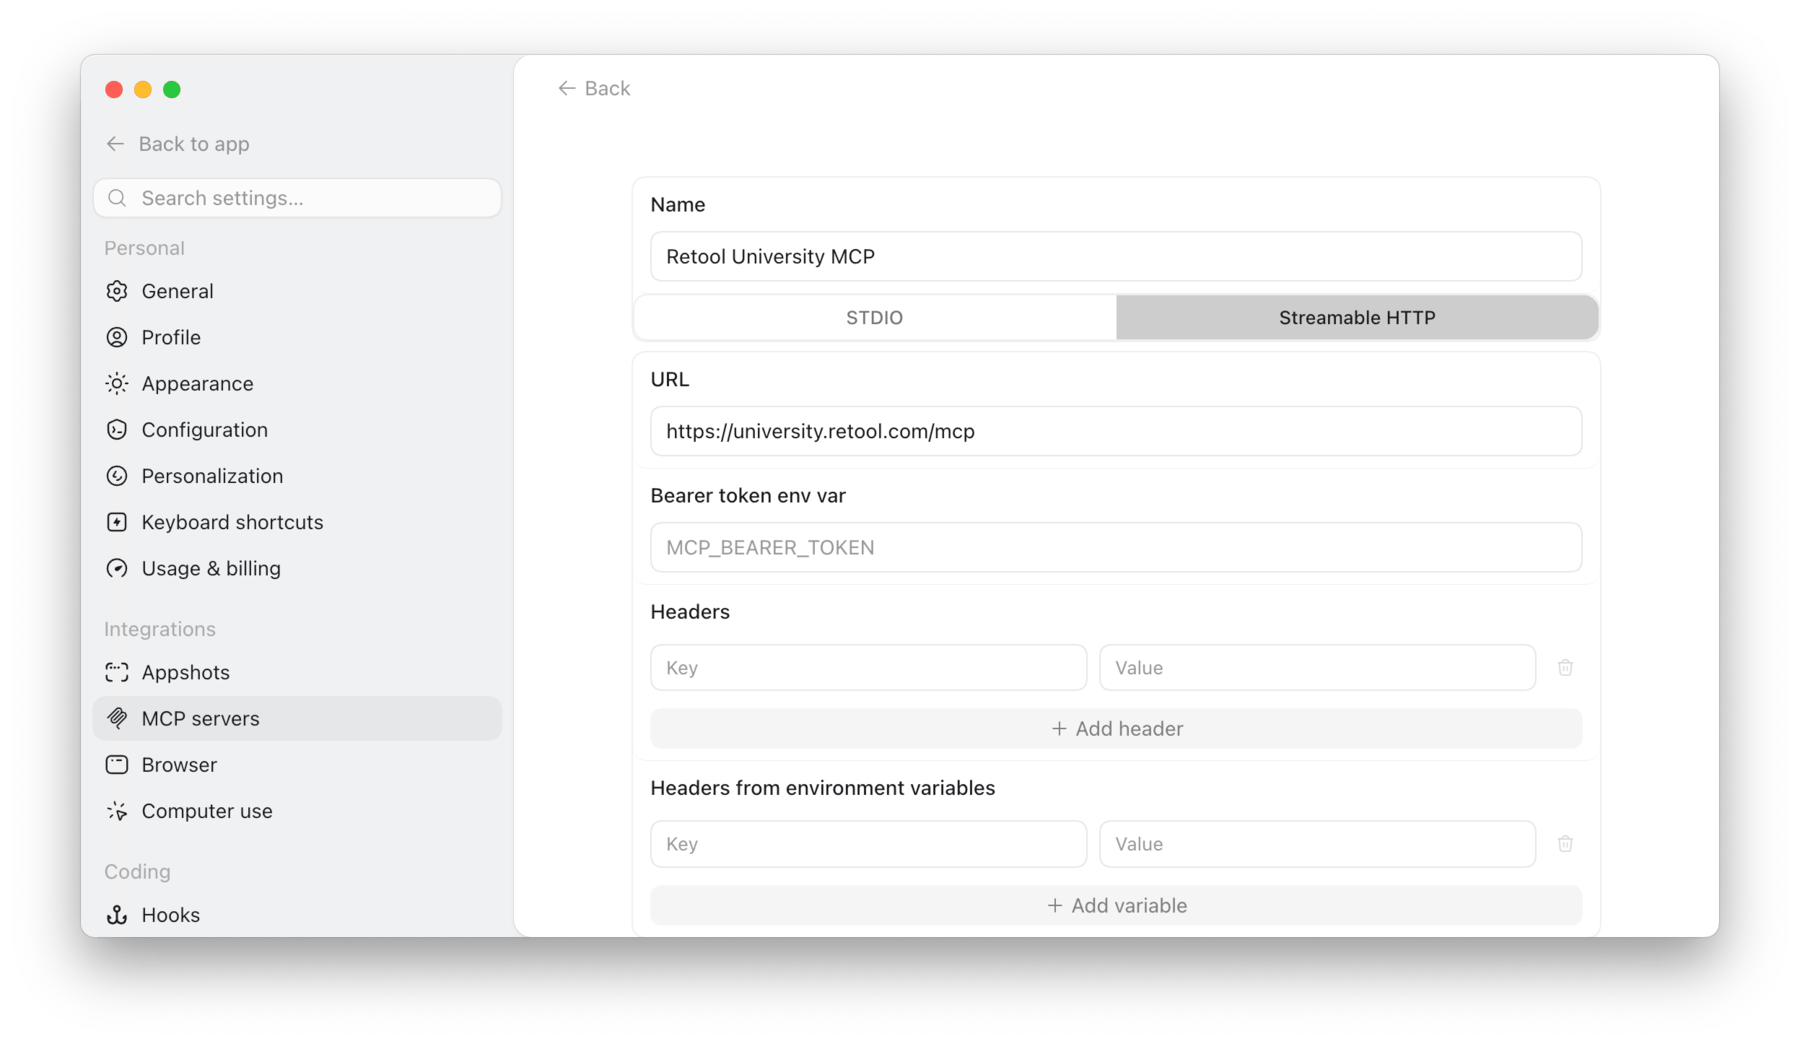1800x1044 pixels.
Task: Click the Headers from environment variables label
Action: point(822,788)
